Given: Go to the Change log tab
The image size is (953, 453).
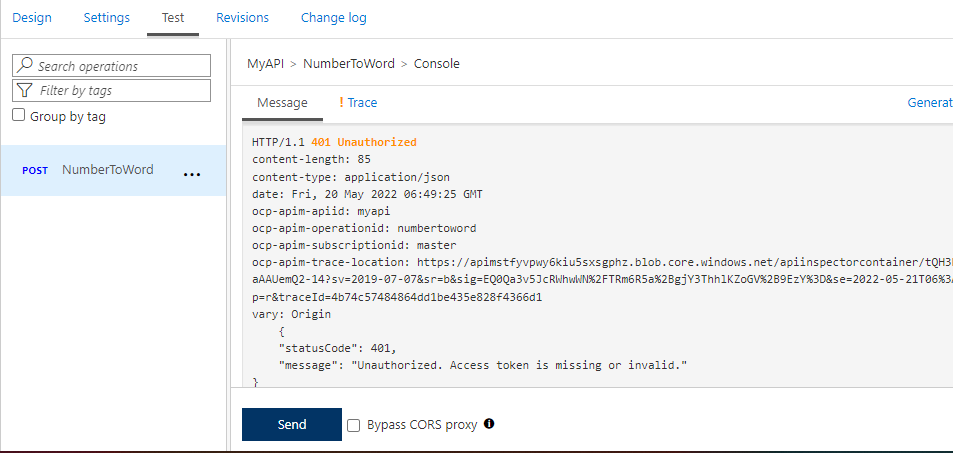Looking at the screenshot, I should pos(333,18).
